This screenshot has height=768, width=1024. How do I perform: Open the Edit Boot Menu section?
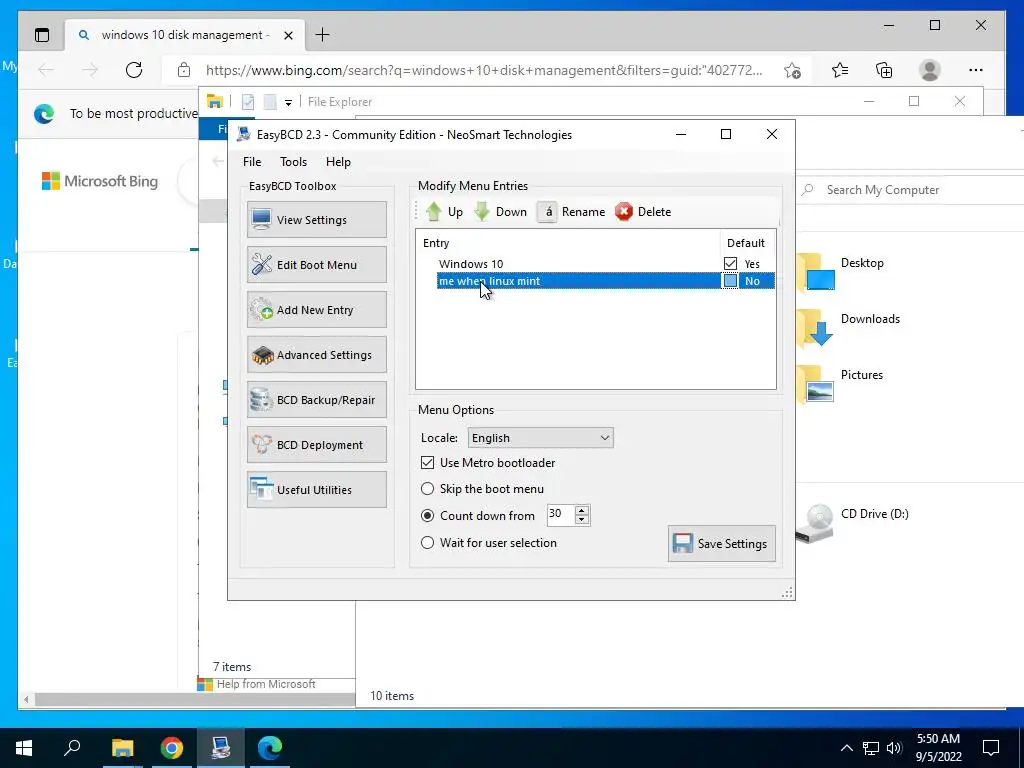tap(317, 264)
